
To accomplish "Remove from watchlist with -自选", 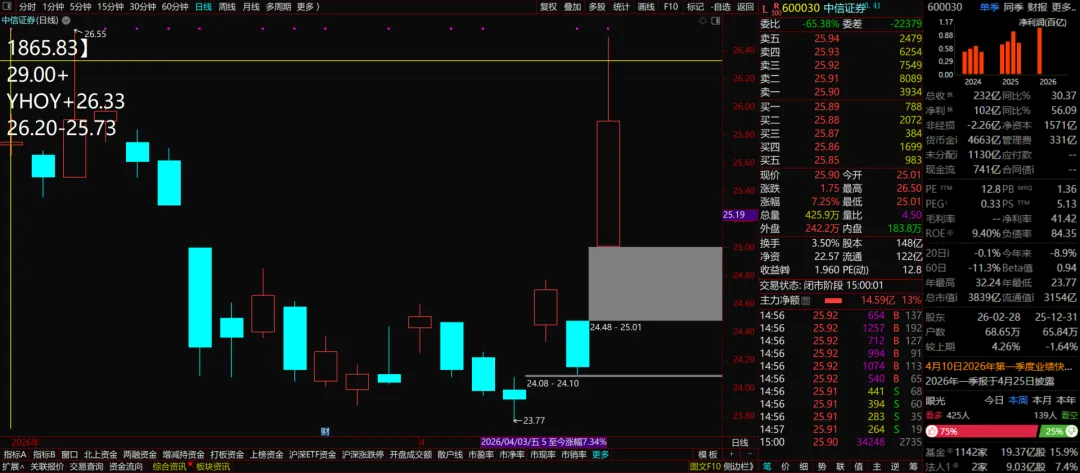I will (720, 6).
